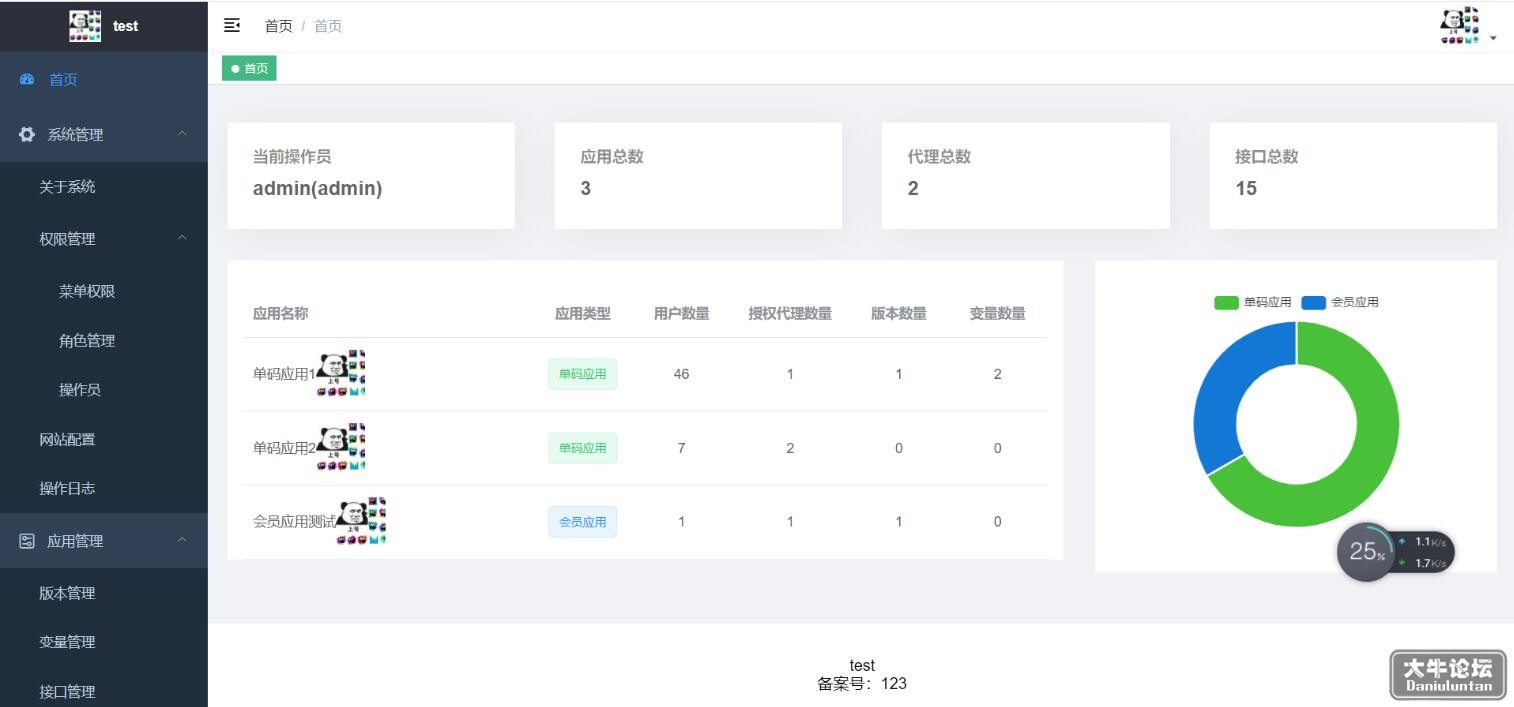Click the gear icon for 系统管理
Image resolution: width=1514 pixels, height=707 pixels.
[x=27, y=134]
